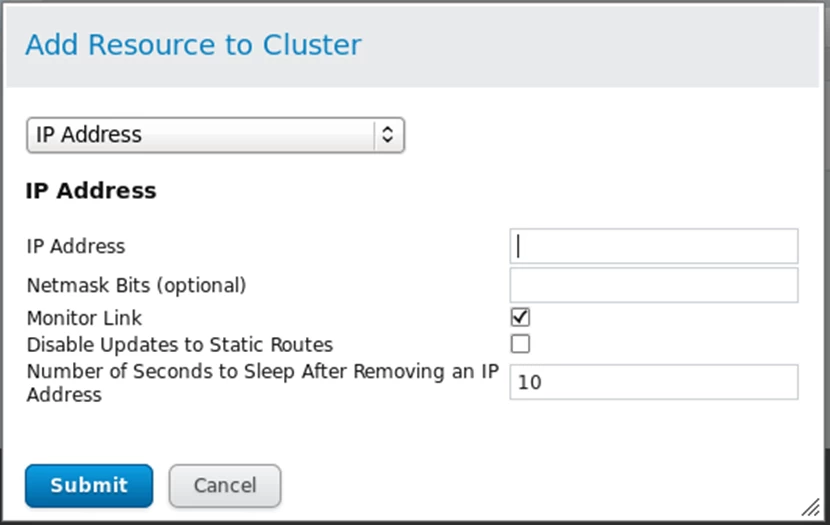This screenshot has width=830, height=525.
Task: Click the sleep seconds field showing 10
Action: (x=654, y=382)
